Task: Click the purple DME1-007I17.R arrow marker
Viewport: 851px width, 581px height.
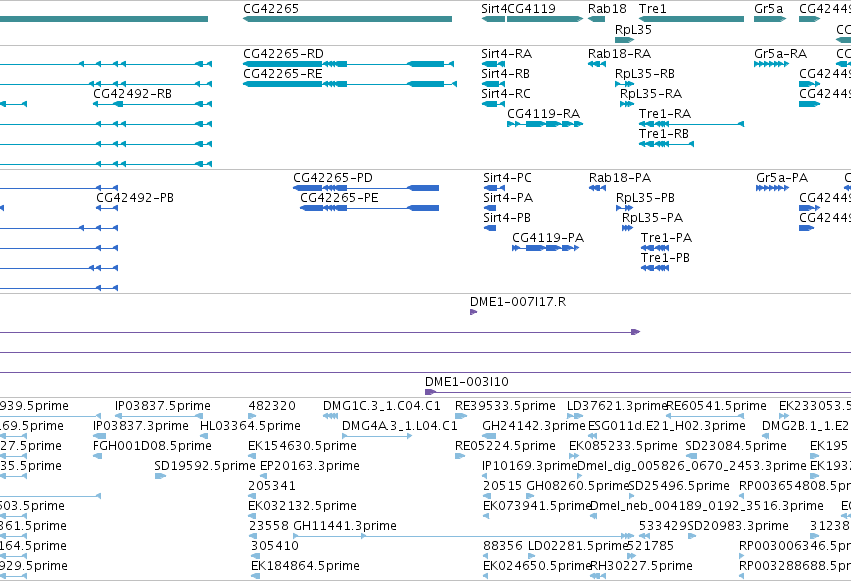Action: 473,312
